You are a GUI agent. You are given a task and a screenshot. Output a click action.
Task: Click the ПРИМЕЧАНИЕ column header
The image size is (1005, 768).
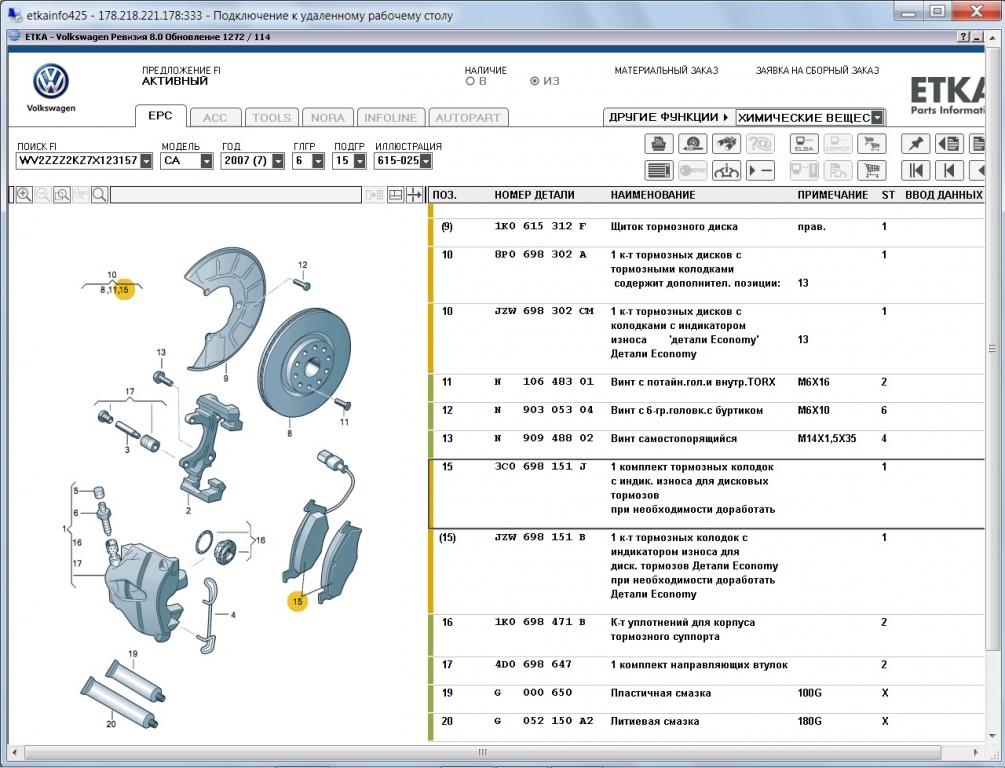[x=833, y=195]
